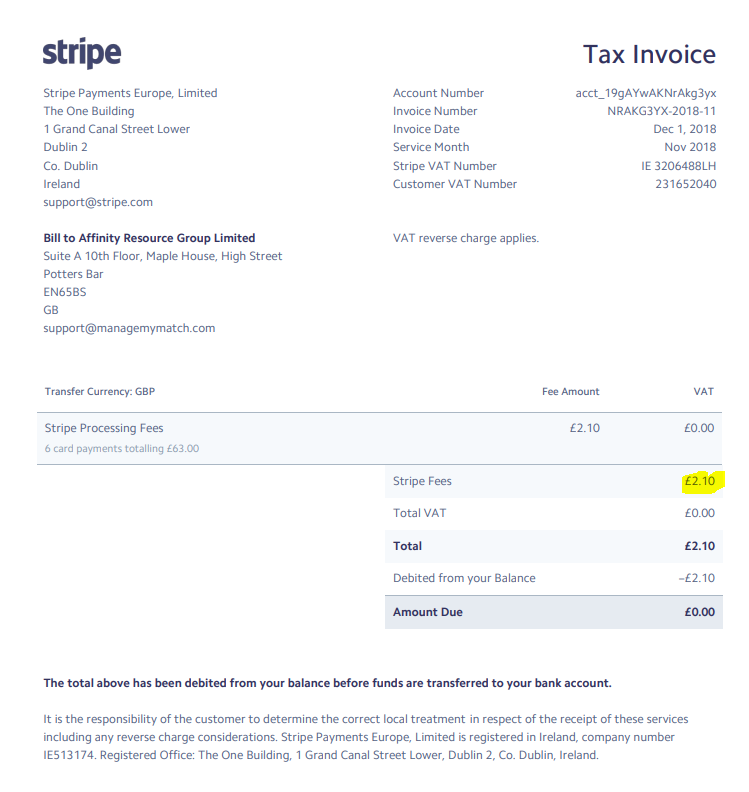Select invoice number NRAKG3YX-2018-11

(x=662, y=111)
